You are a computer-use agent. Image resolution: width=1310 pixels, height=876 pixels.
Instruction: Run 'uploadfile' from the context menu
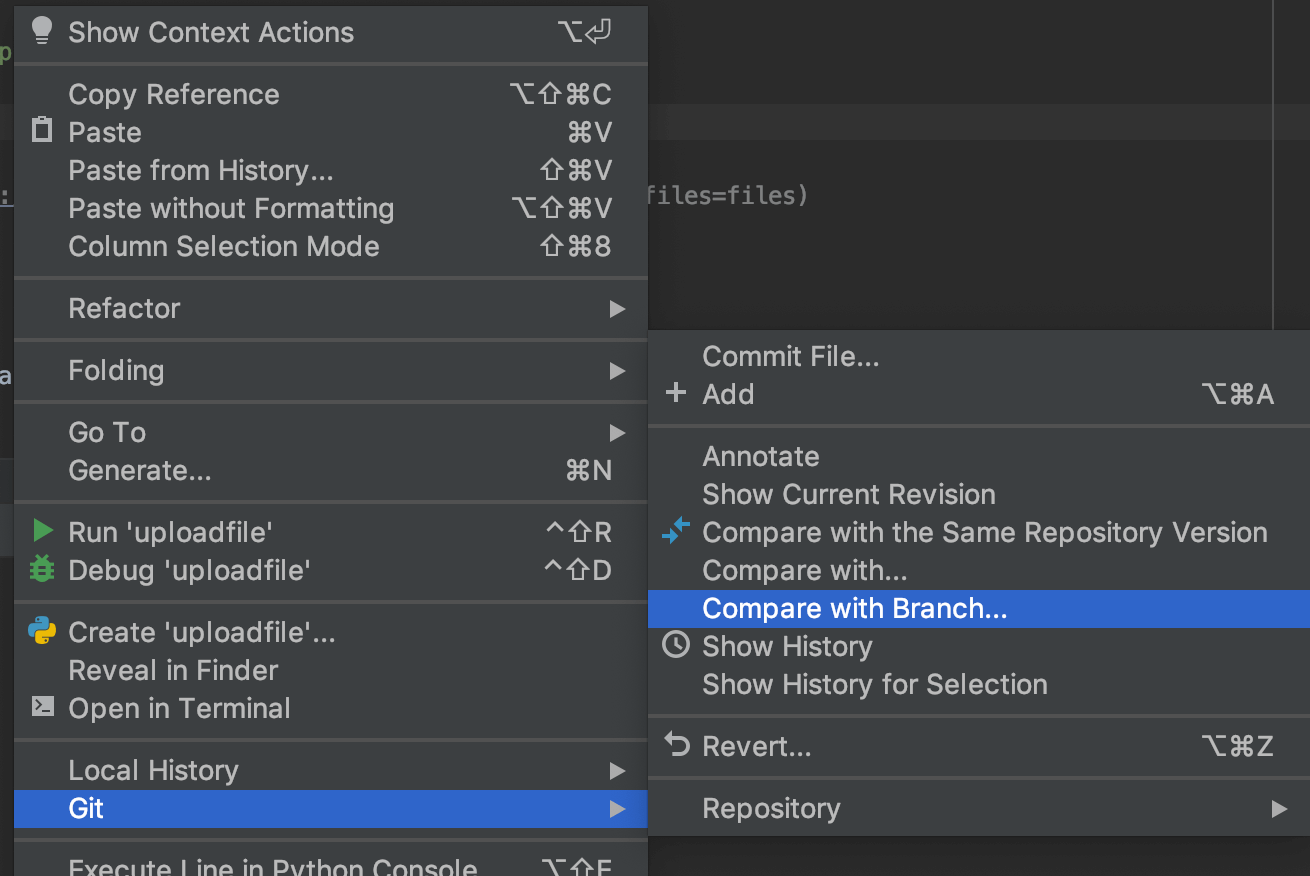click(331, 532)
